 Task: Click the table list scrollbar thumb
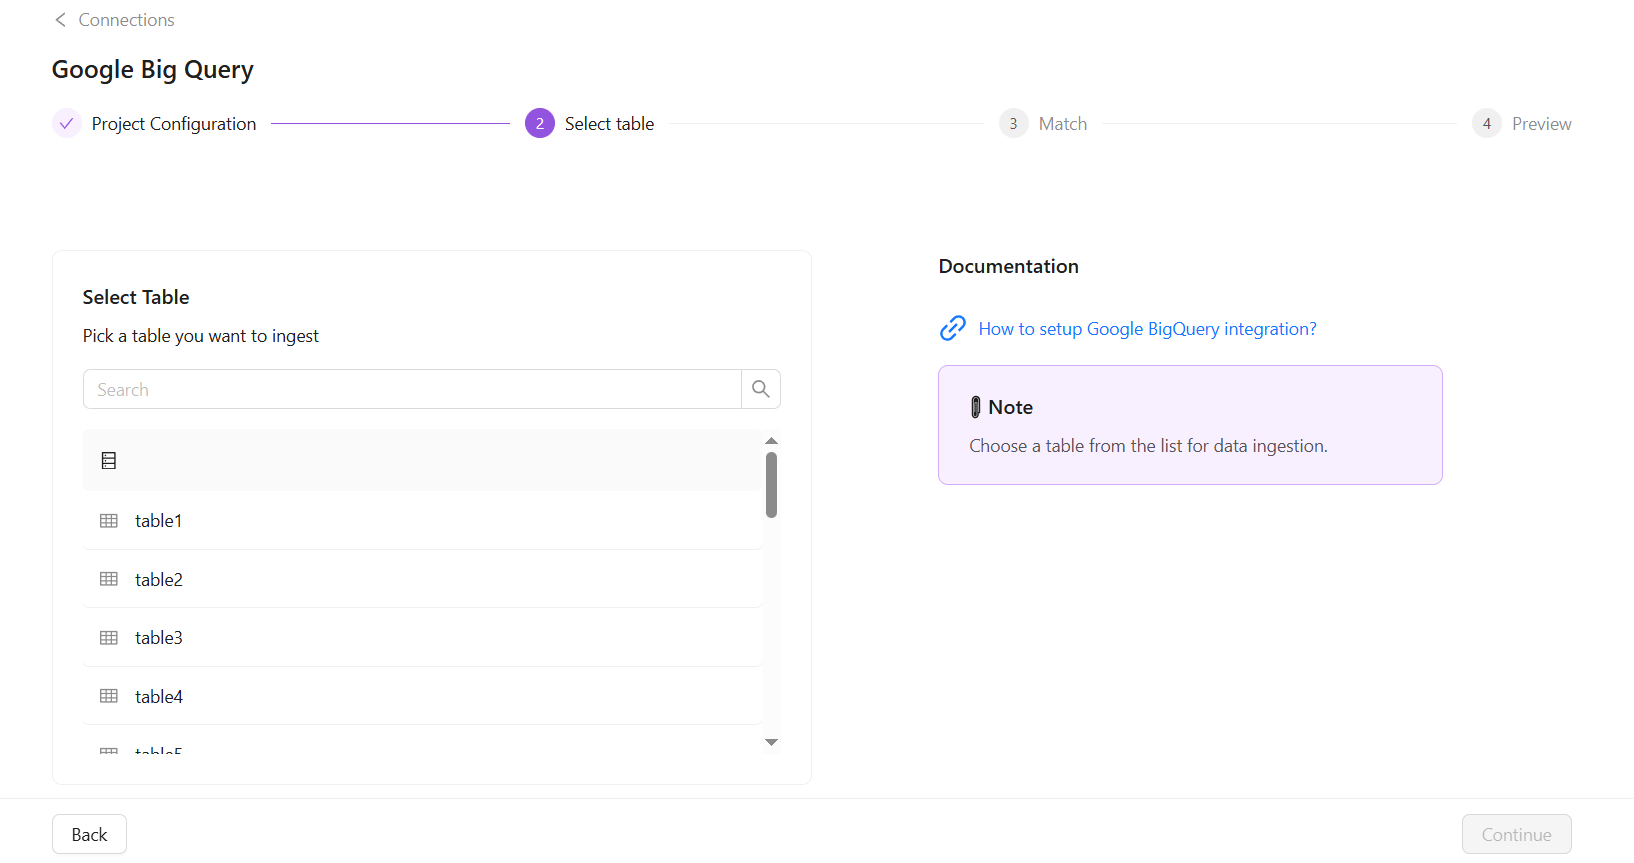[771, 485]
